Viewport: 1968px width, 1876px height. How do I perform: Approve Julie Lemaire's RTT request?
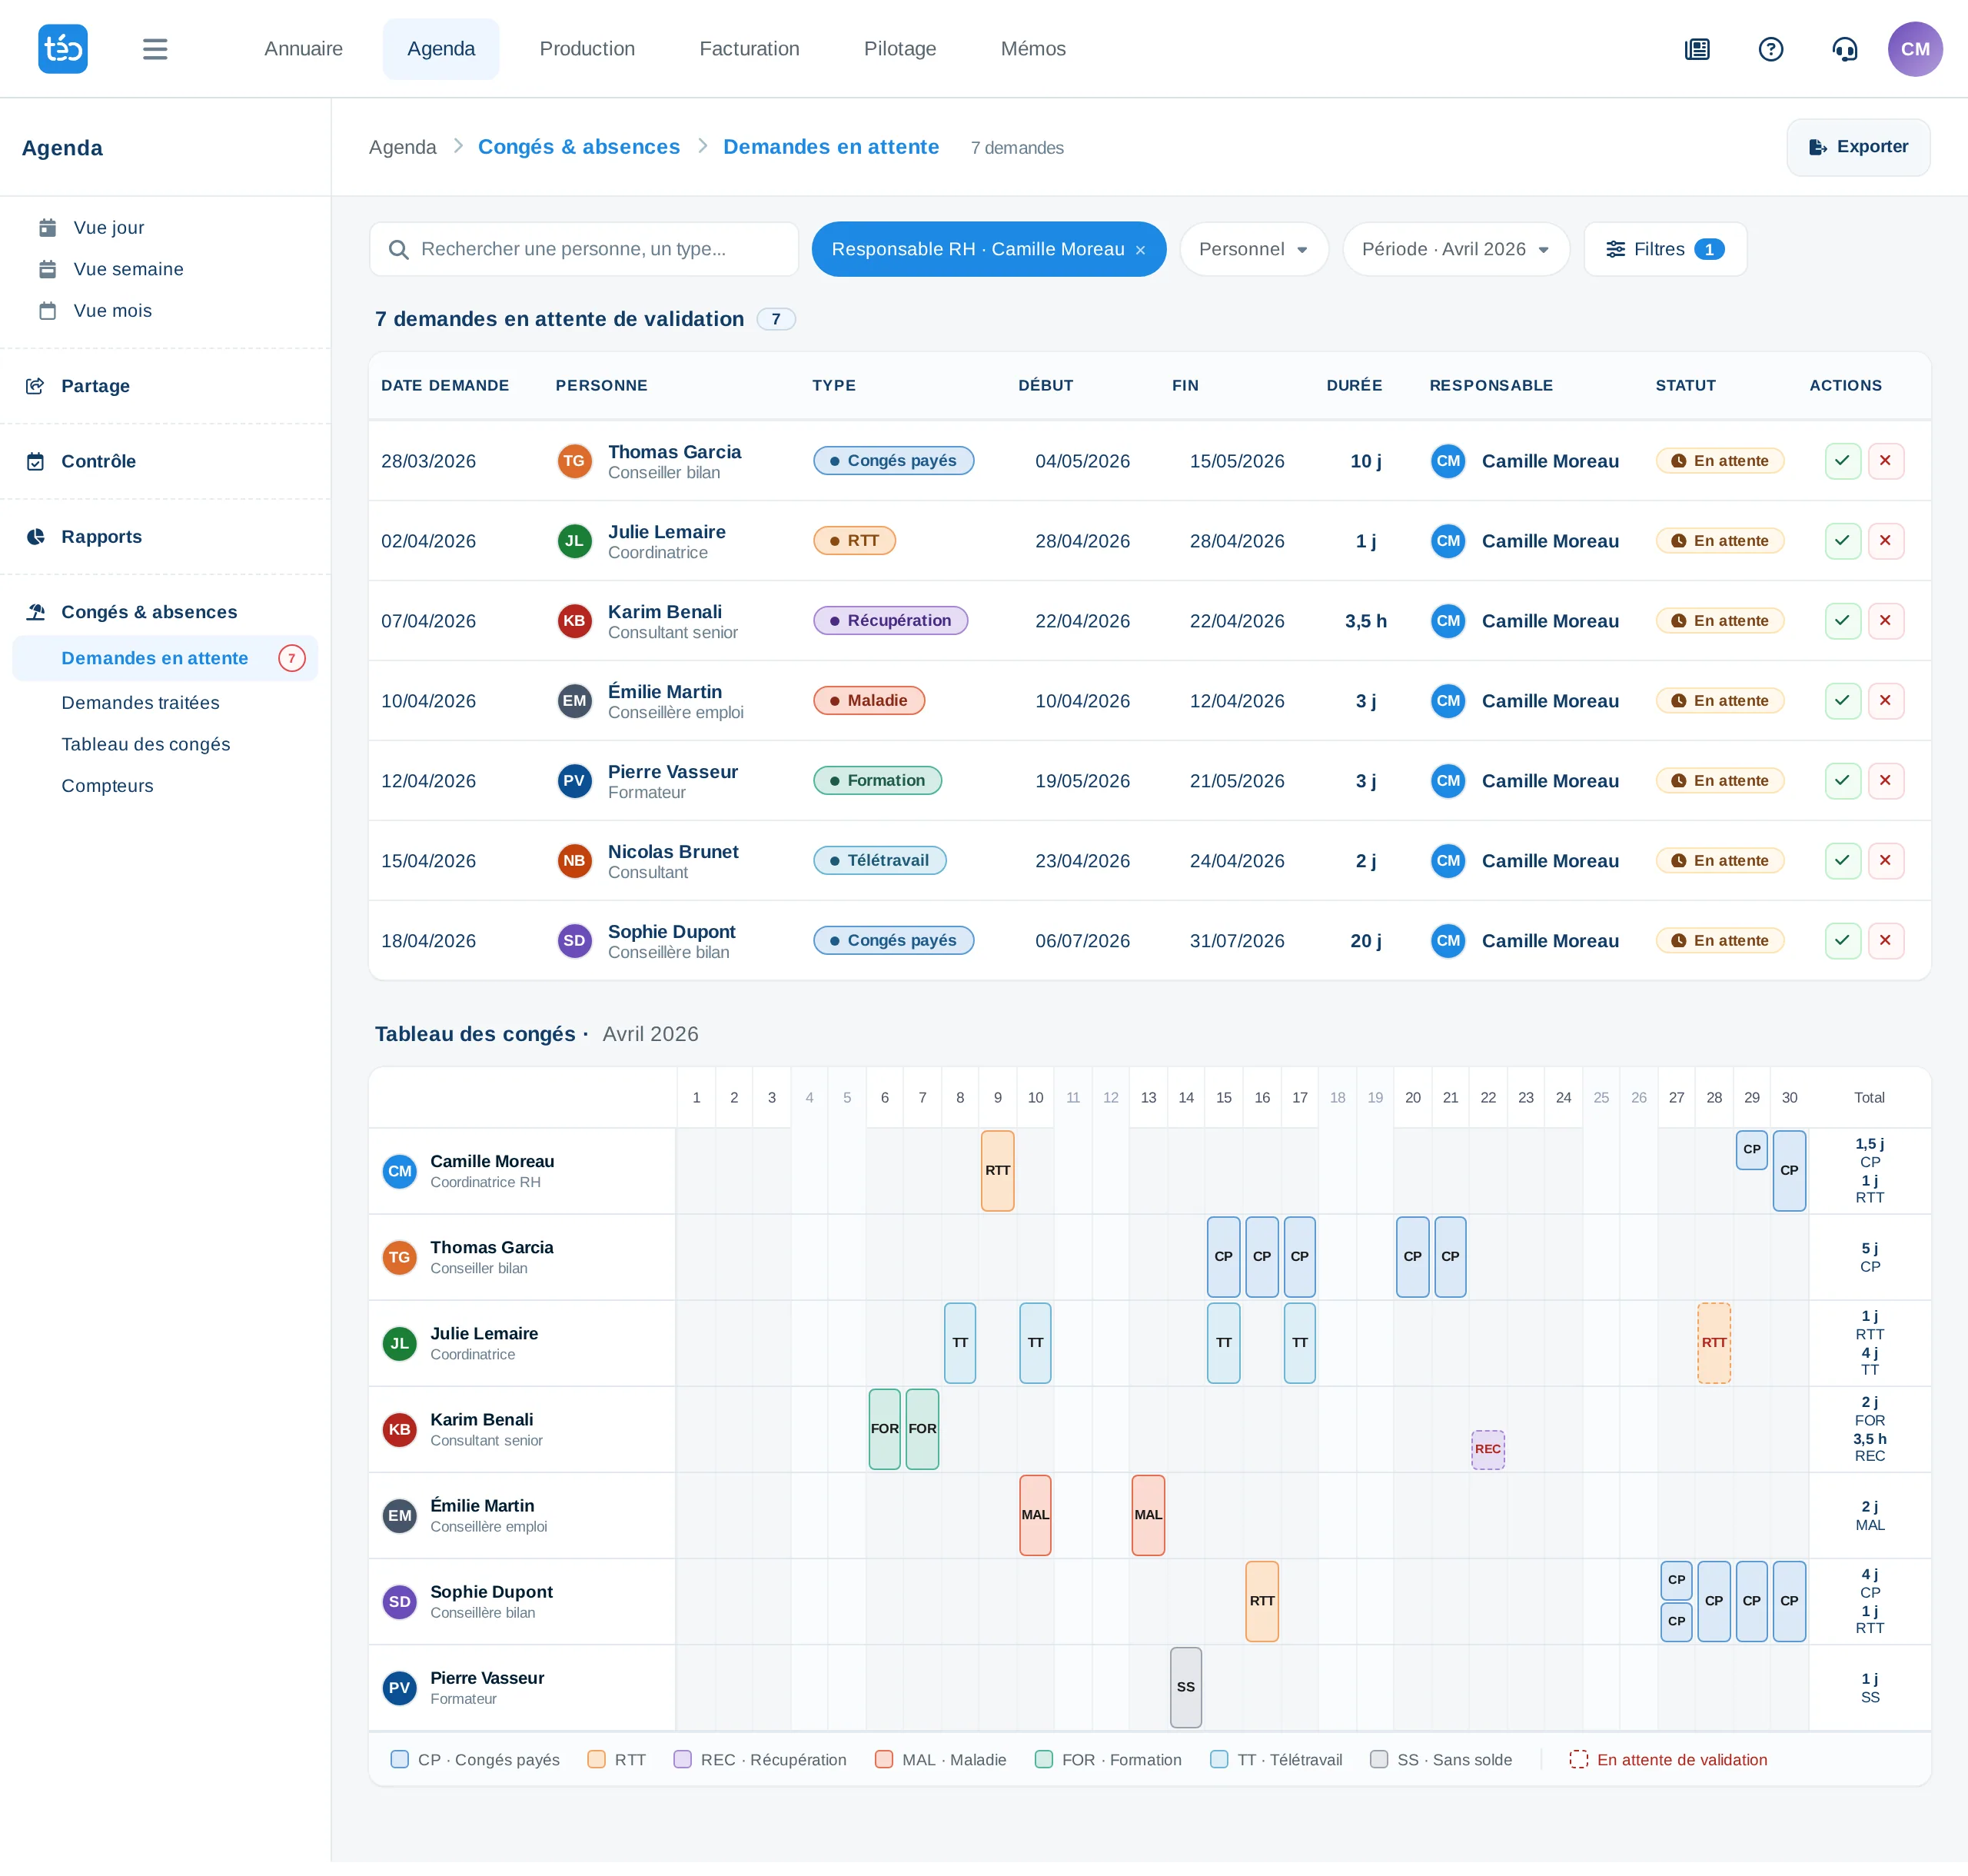click(1842, 541)
